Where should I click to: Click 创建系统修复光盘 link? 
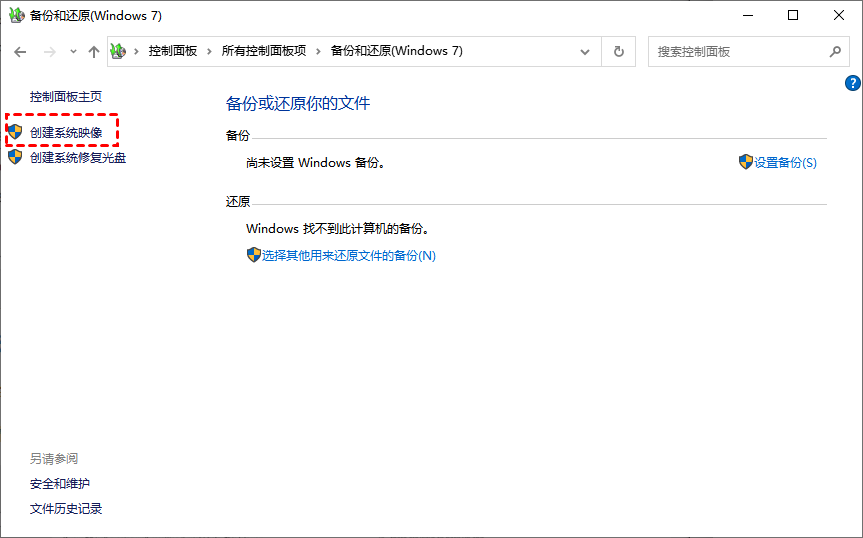(78, 158)
